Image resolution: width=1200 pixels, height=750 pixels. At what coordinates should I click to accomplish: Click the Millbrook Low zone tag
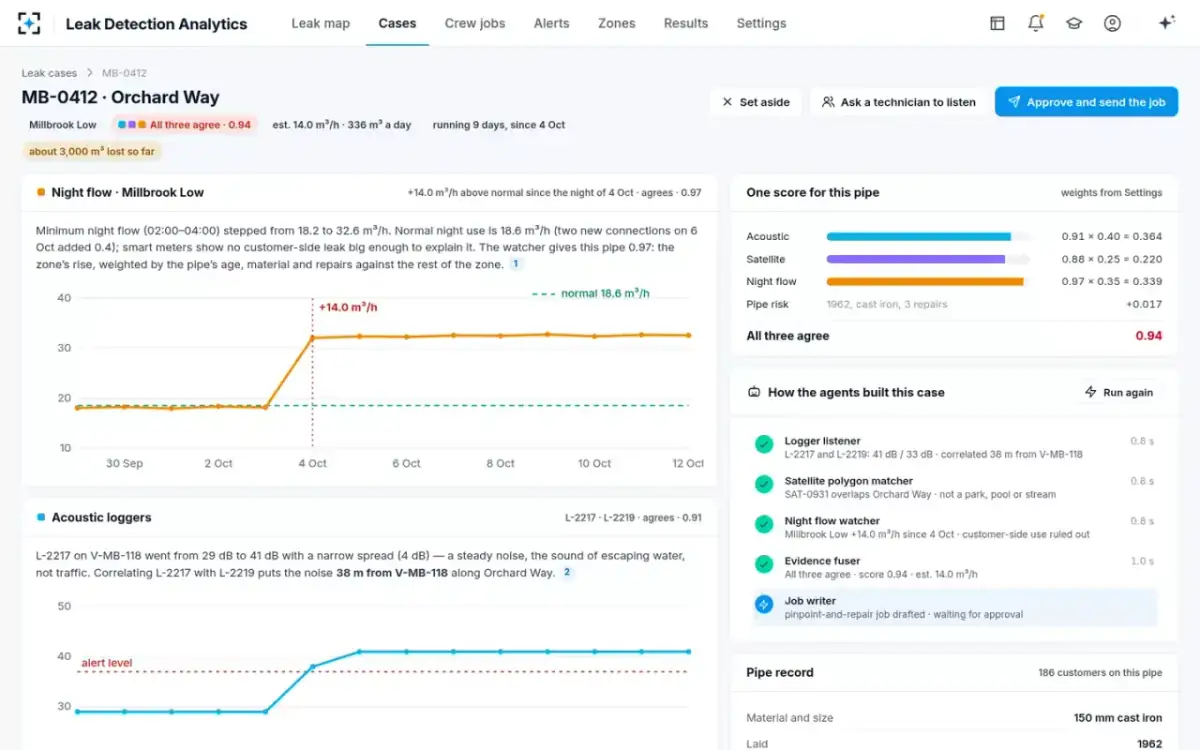click(x=63, y=125)
